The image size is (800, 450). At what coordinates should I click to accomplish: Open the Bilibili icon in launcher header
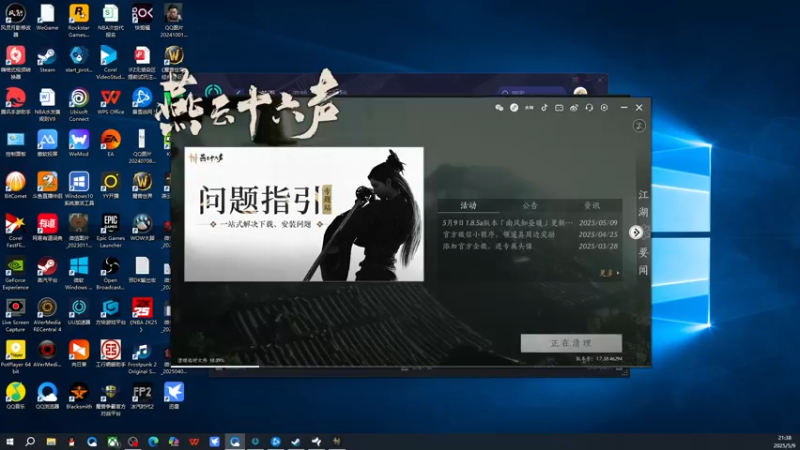[x=559, y=108]
